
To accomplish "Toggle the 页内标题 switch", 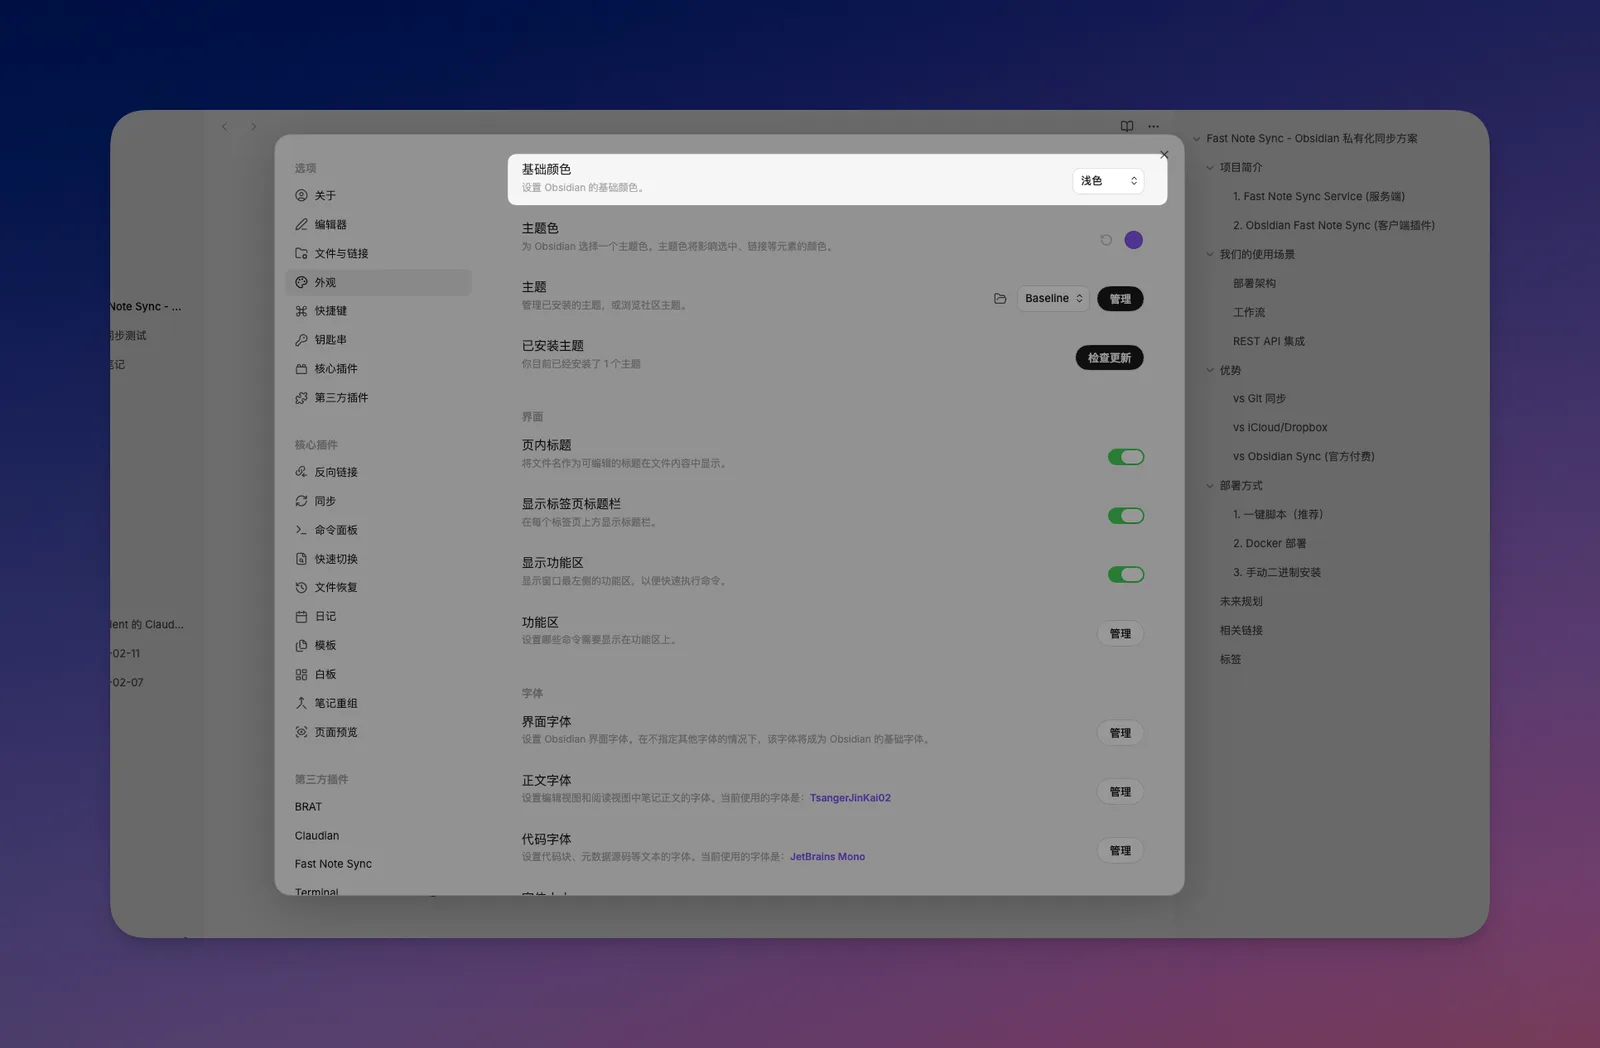I will [x=1126, y=457].
